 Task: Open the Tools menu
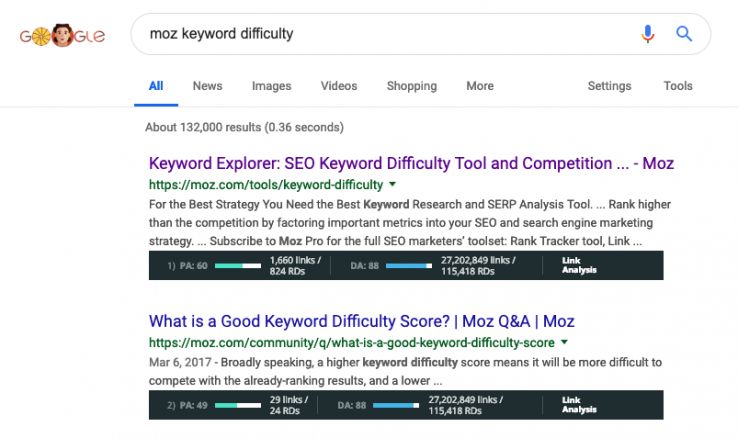tap(678, 86)
